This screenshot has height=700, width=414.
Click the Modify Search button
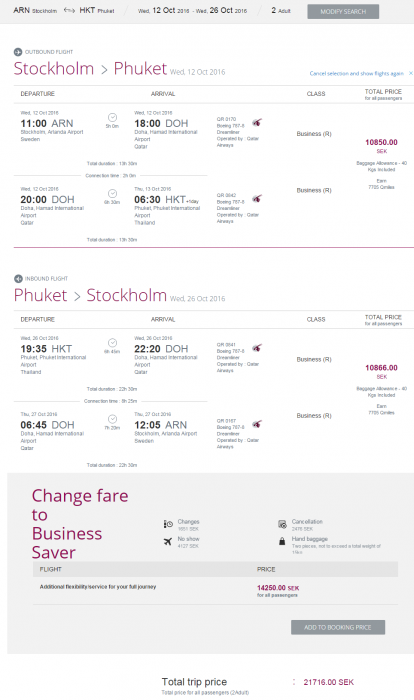pyautogui.click(x=343, y=12)
